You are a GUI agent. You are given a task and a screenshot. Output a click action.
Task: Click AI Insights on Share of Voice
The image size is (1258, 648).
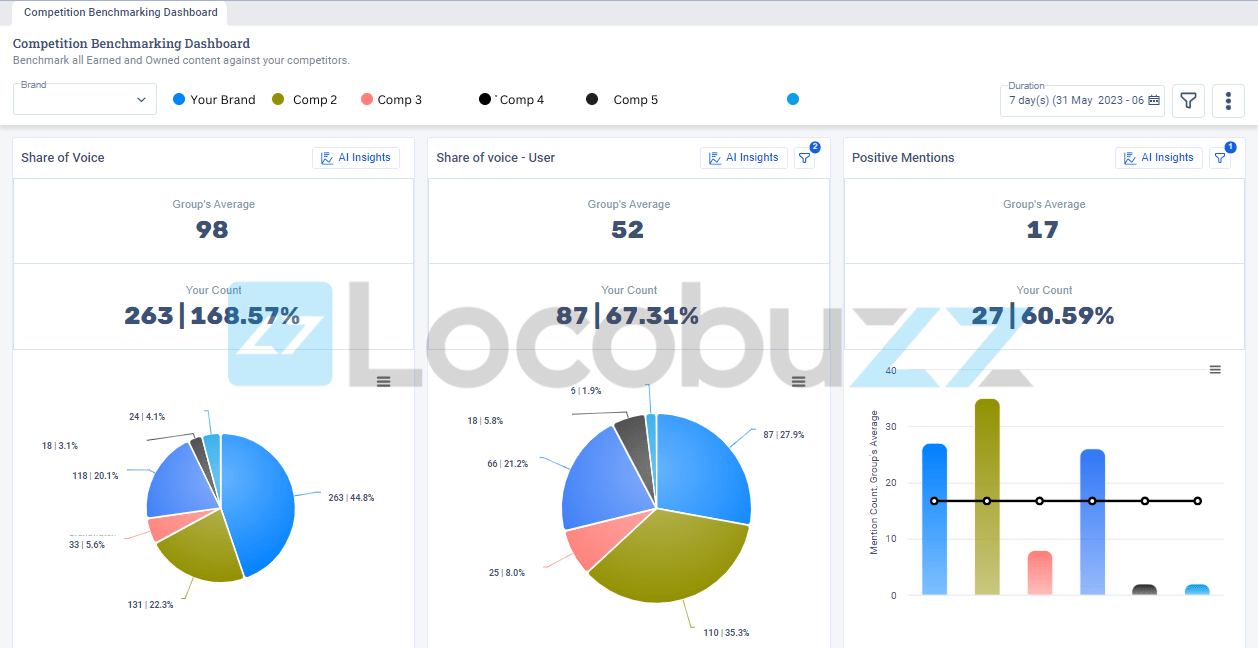[x=356, y=158]
